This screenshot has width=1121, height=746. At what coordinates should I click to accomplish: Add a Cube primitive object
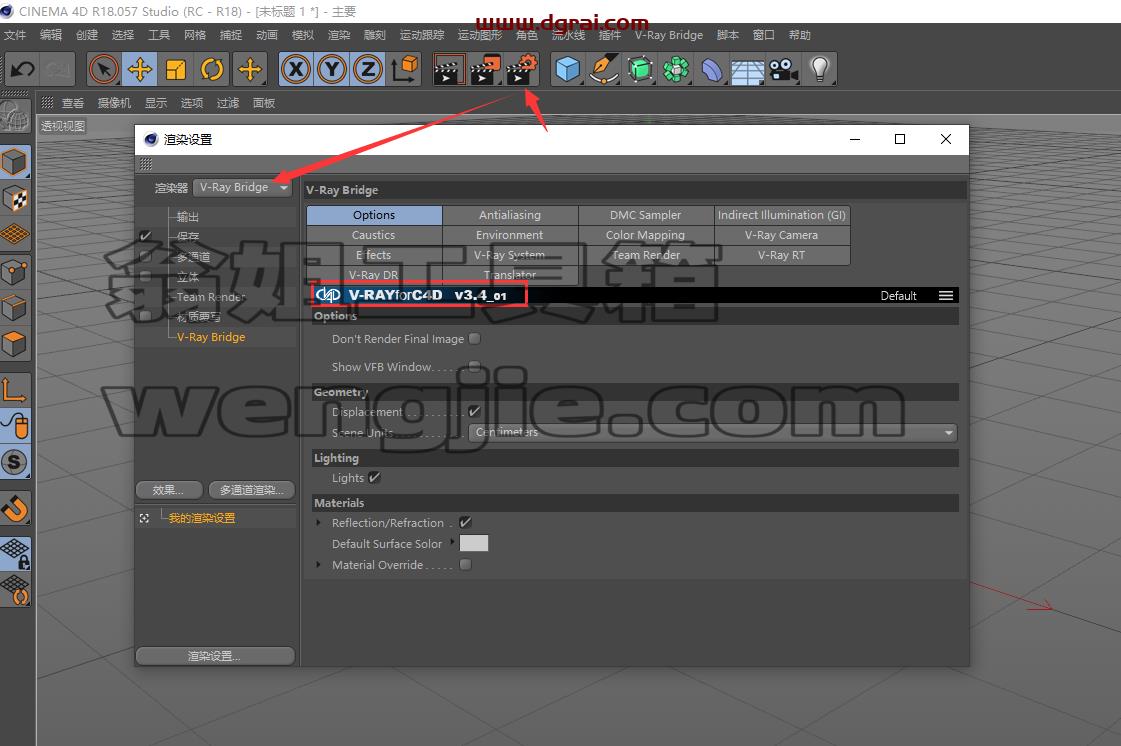[x=568, y=69]
